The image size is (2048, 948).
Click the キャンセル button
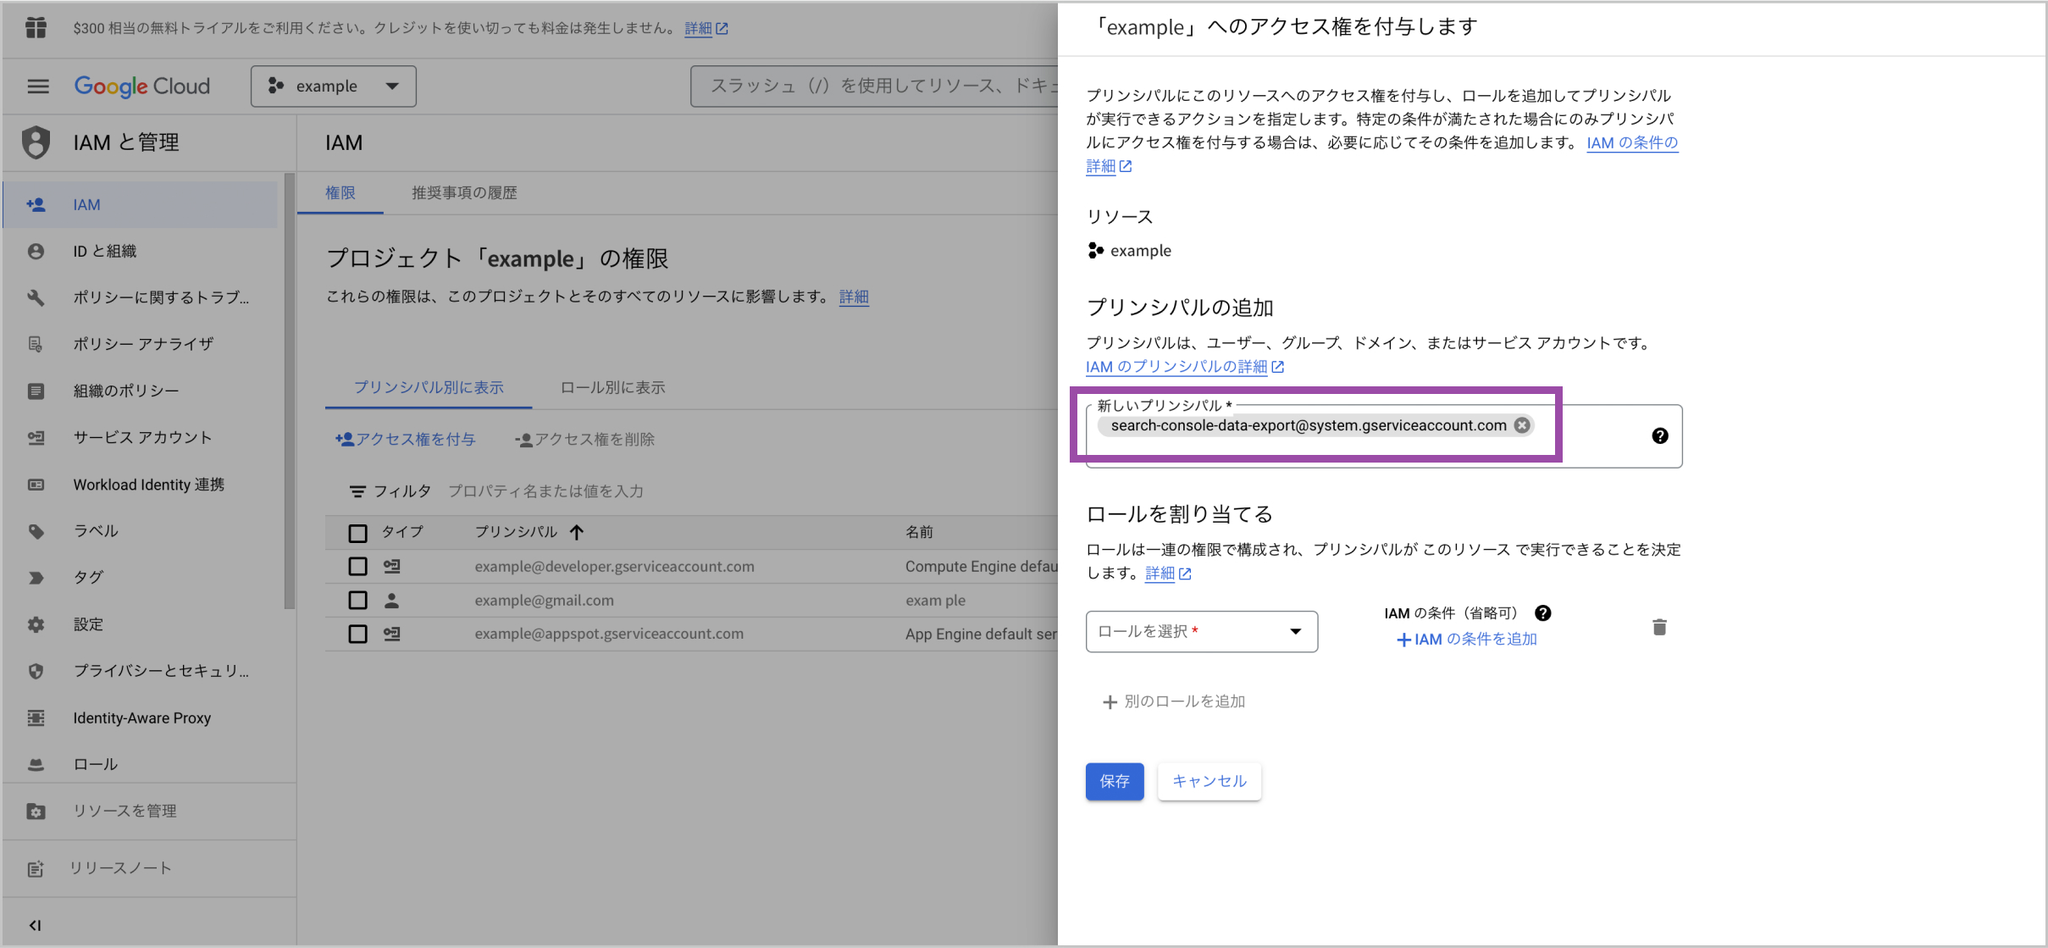point(1209,781)
